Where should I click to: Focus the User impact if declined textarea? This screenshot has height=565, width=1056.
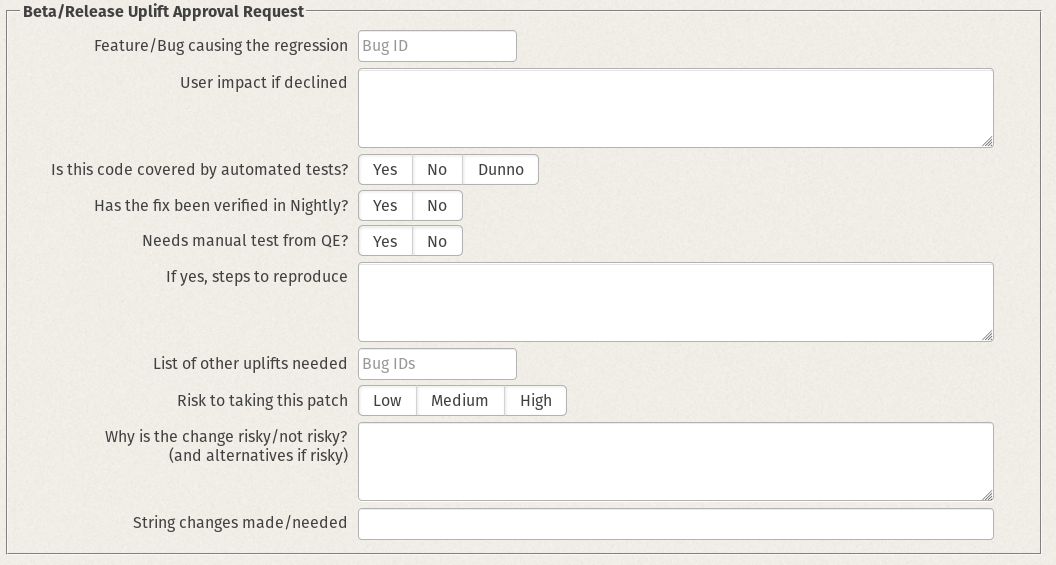675,108
